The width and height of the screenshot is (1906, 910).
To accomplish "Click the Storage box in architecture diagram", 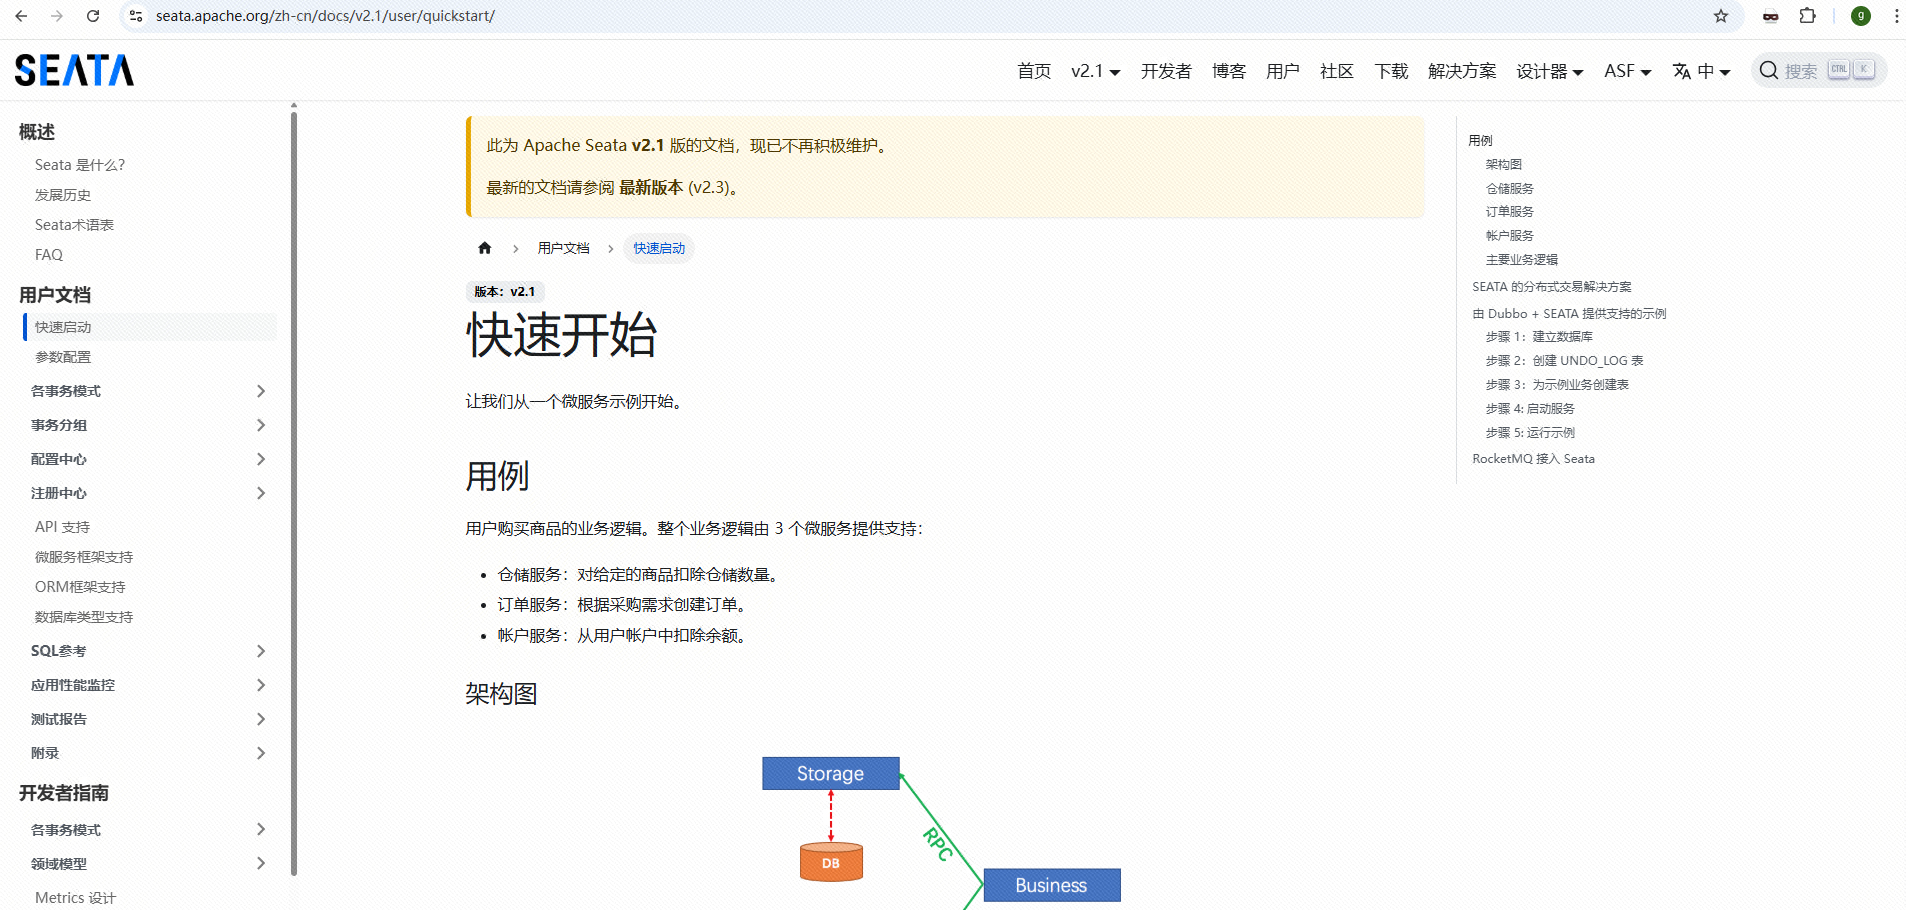I will coord(831,773).
